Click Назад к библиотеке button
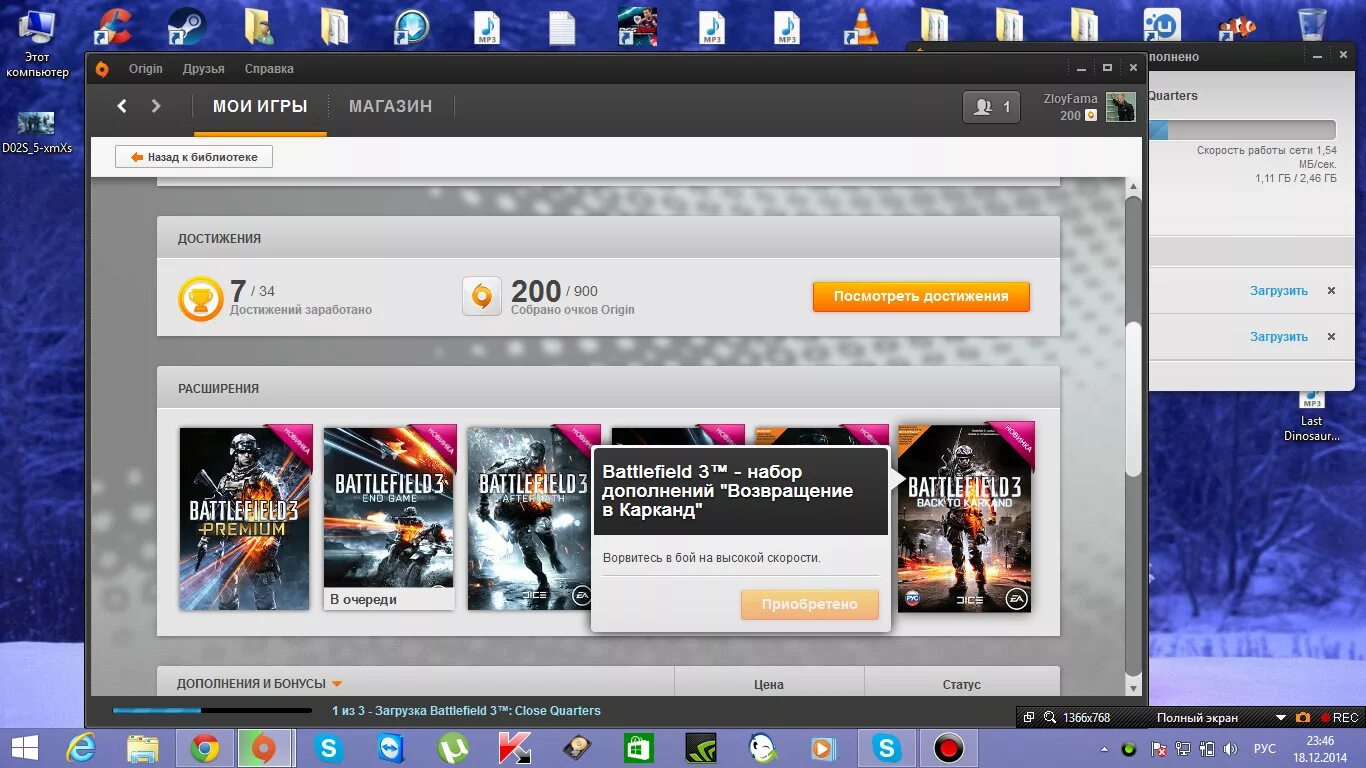The height and width of the screenshot is (768, 1366). point(194,157)
